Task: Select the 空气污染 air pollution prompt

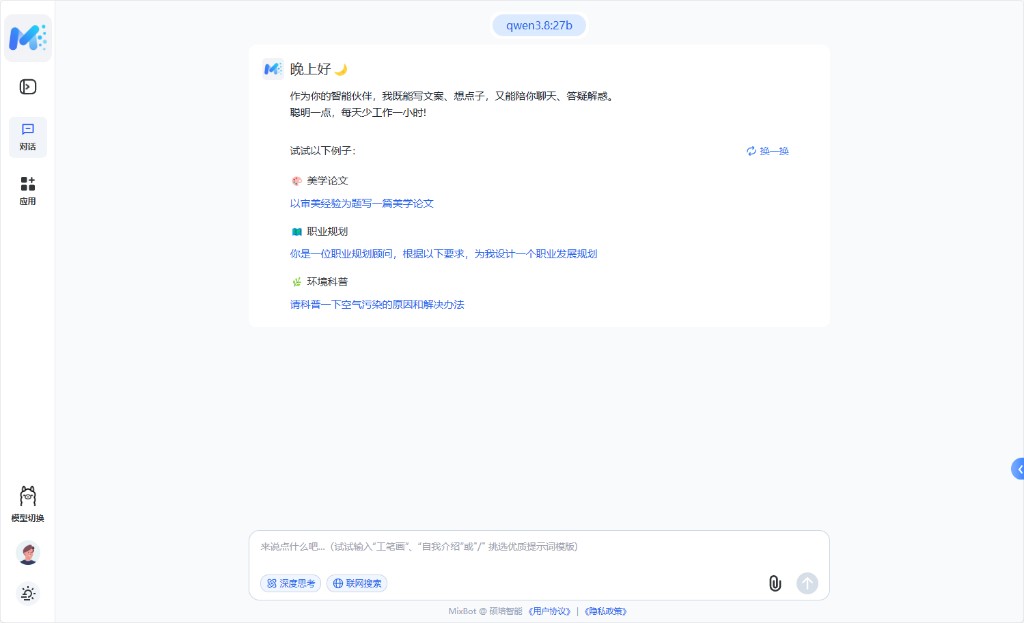Action: point(377,304)
